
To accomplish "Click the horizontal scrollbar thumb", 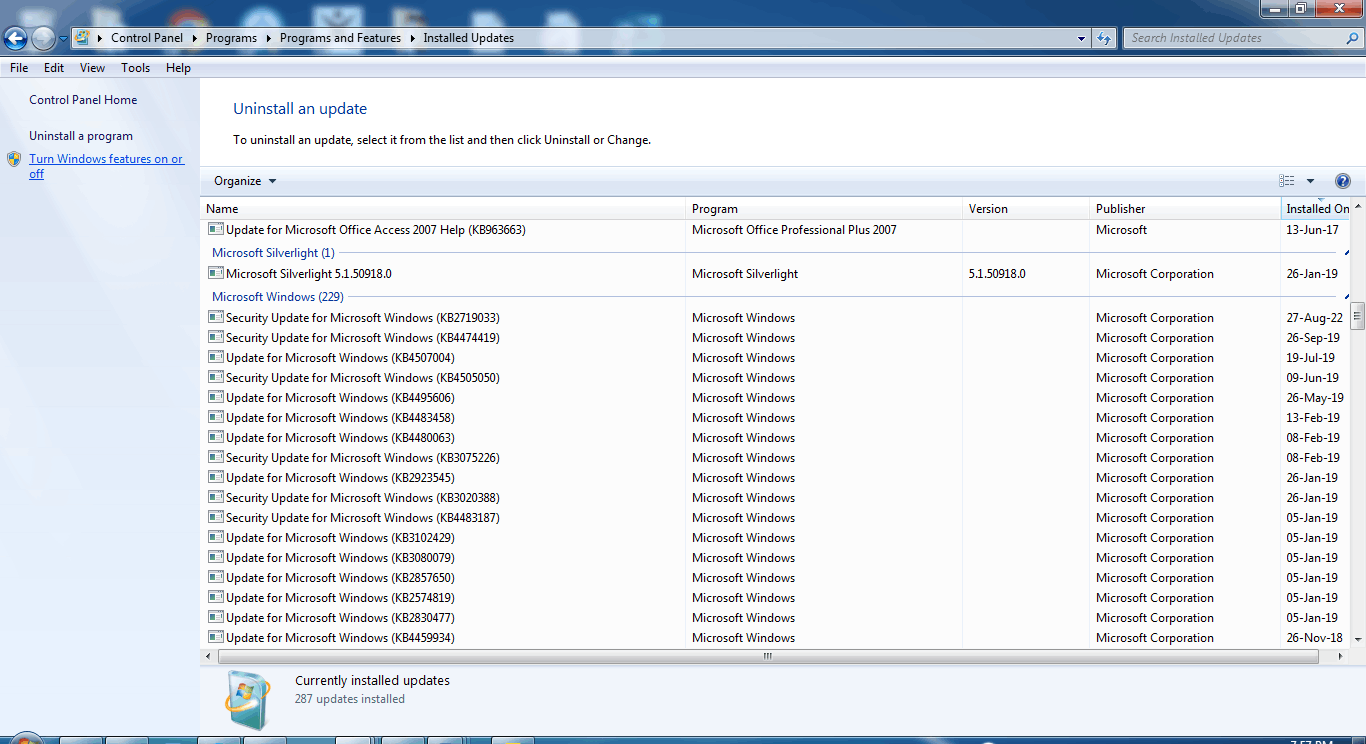I will tap(767, 657).
